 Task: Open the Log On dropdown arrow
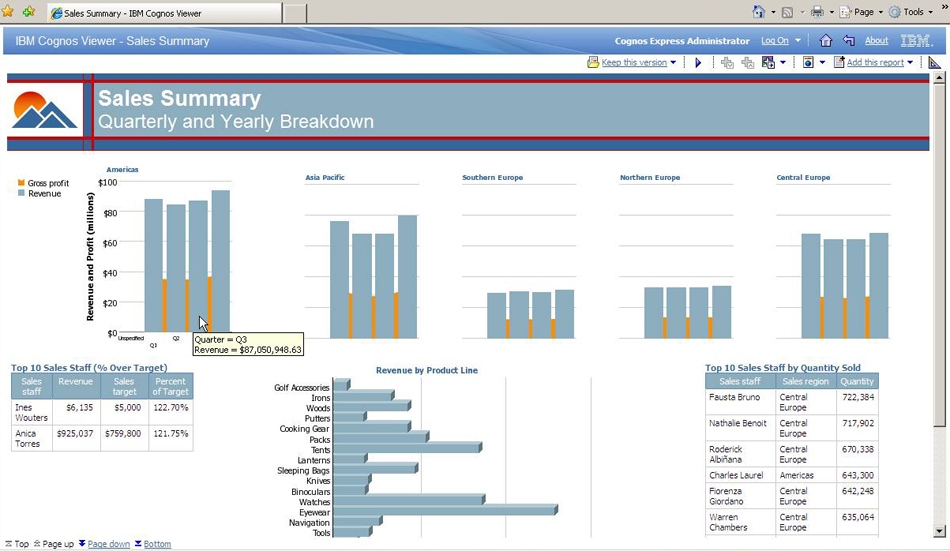coord(798,41)
